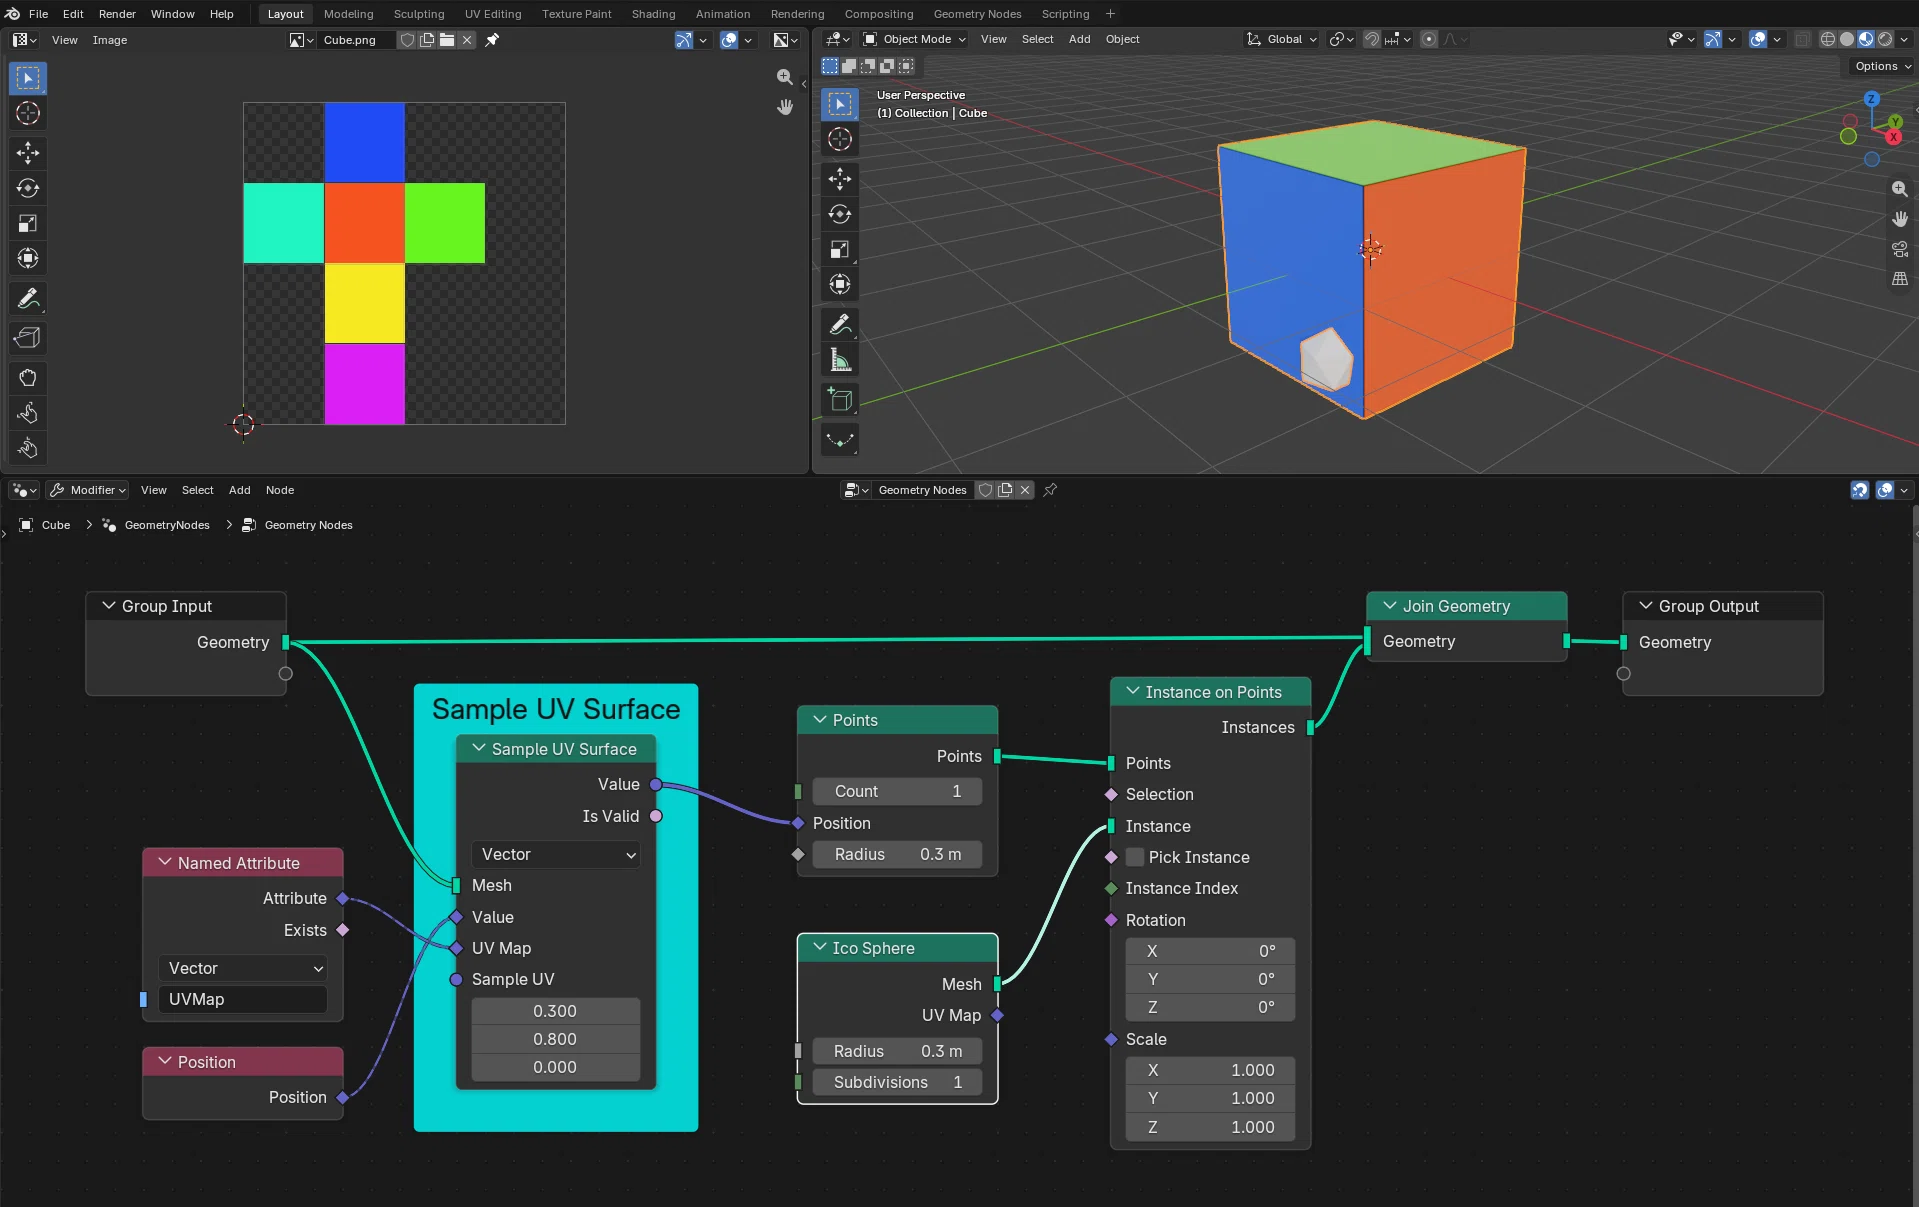This screenshot has height=1207, width=1919.
Task: Open Vector data type dropdown in Sample UV Surface
Action: pyautogui.click(x=556, y=854)
